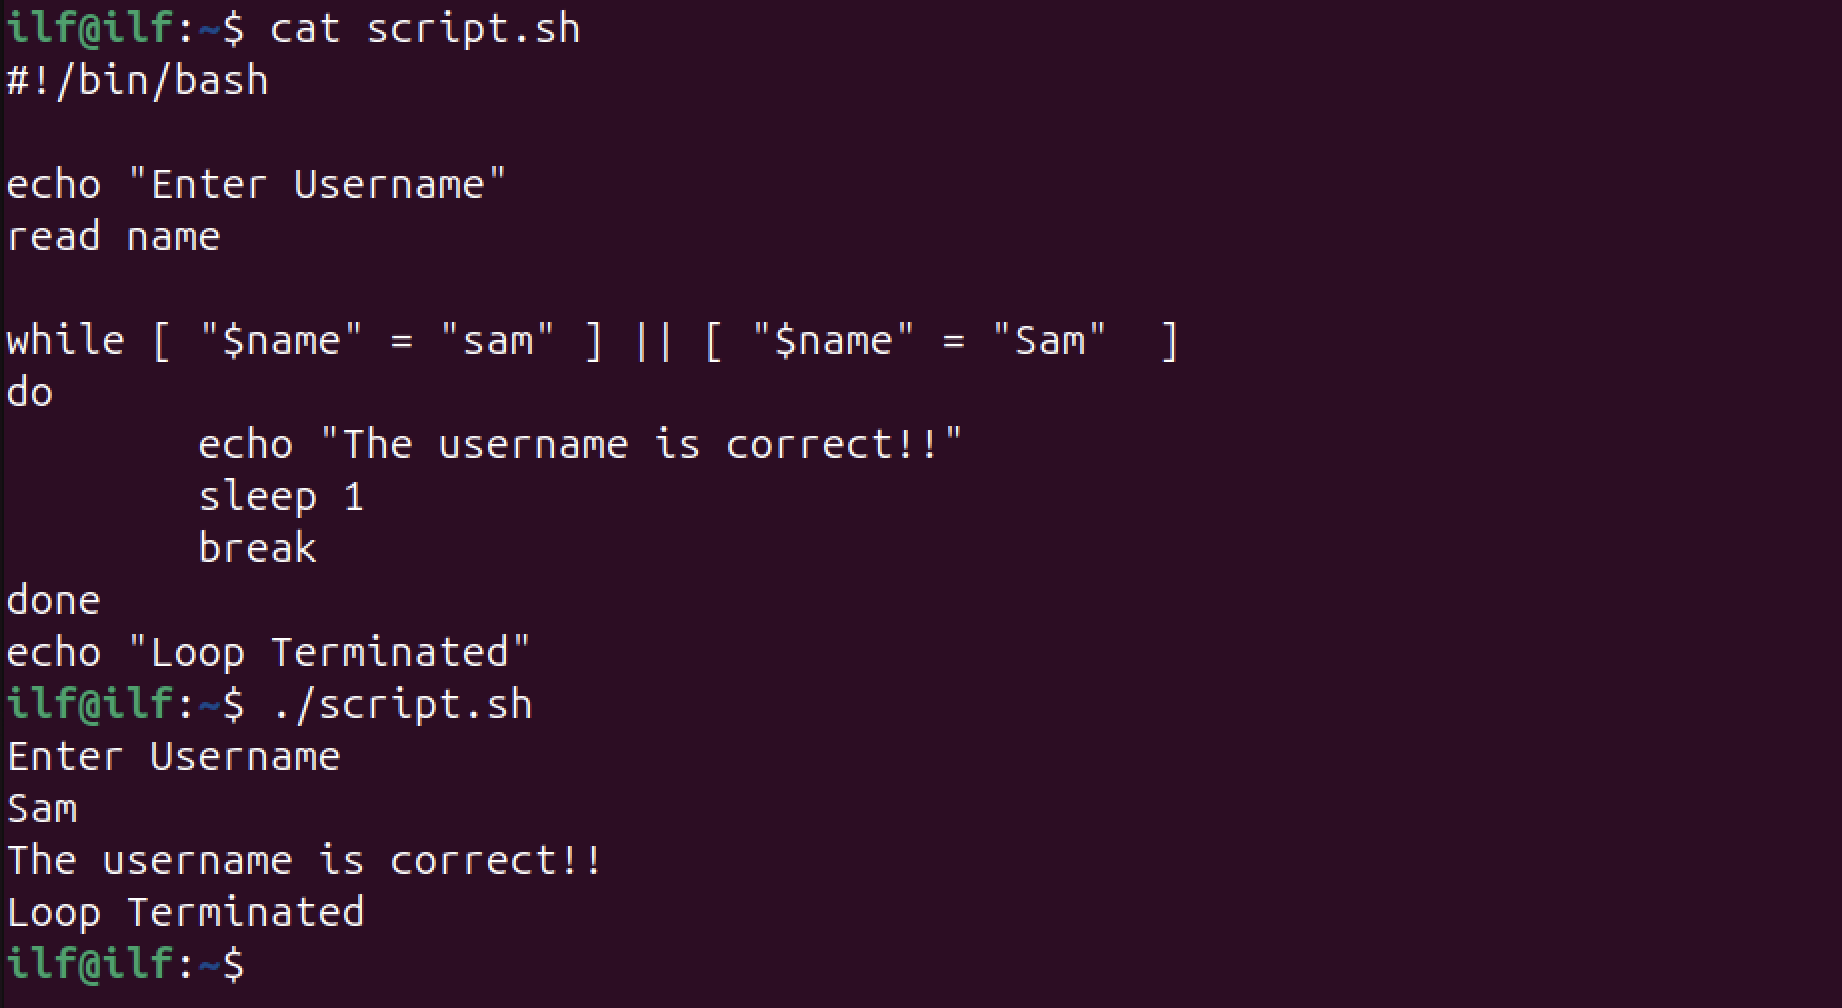Click the echo "Enter Username" script line
The width and height of the screenshot is (1842, 1008).
tap(257, 184)
